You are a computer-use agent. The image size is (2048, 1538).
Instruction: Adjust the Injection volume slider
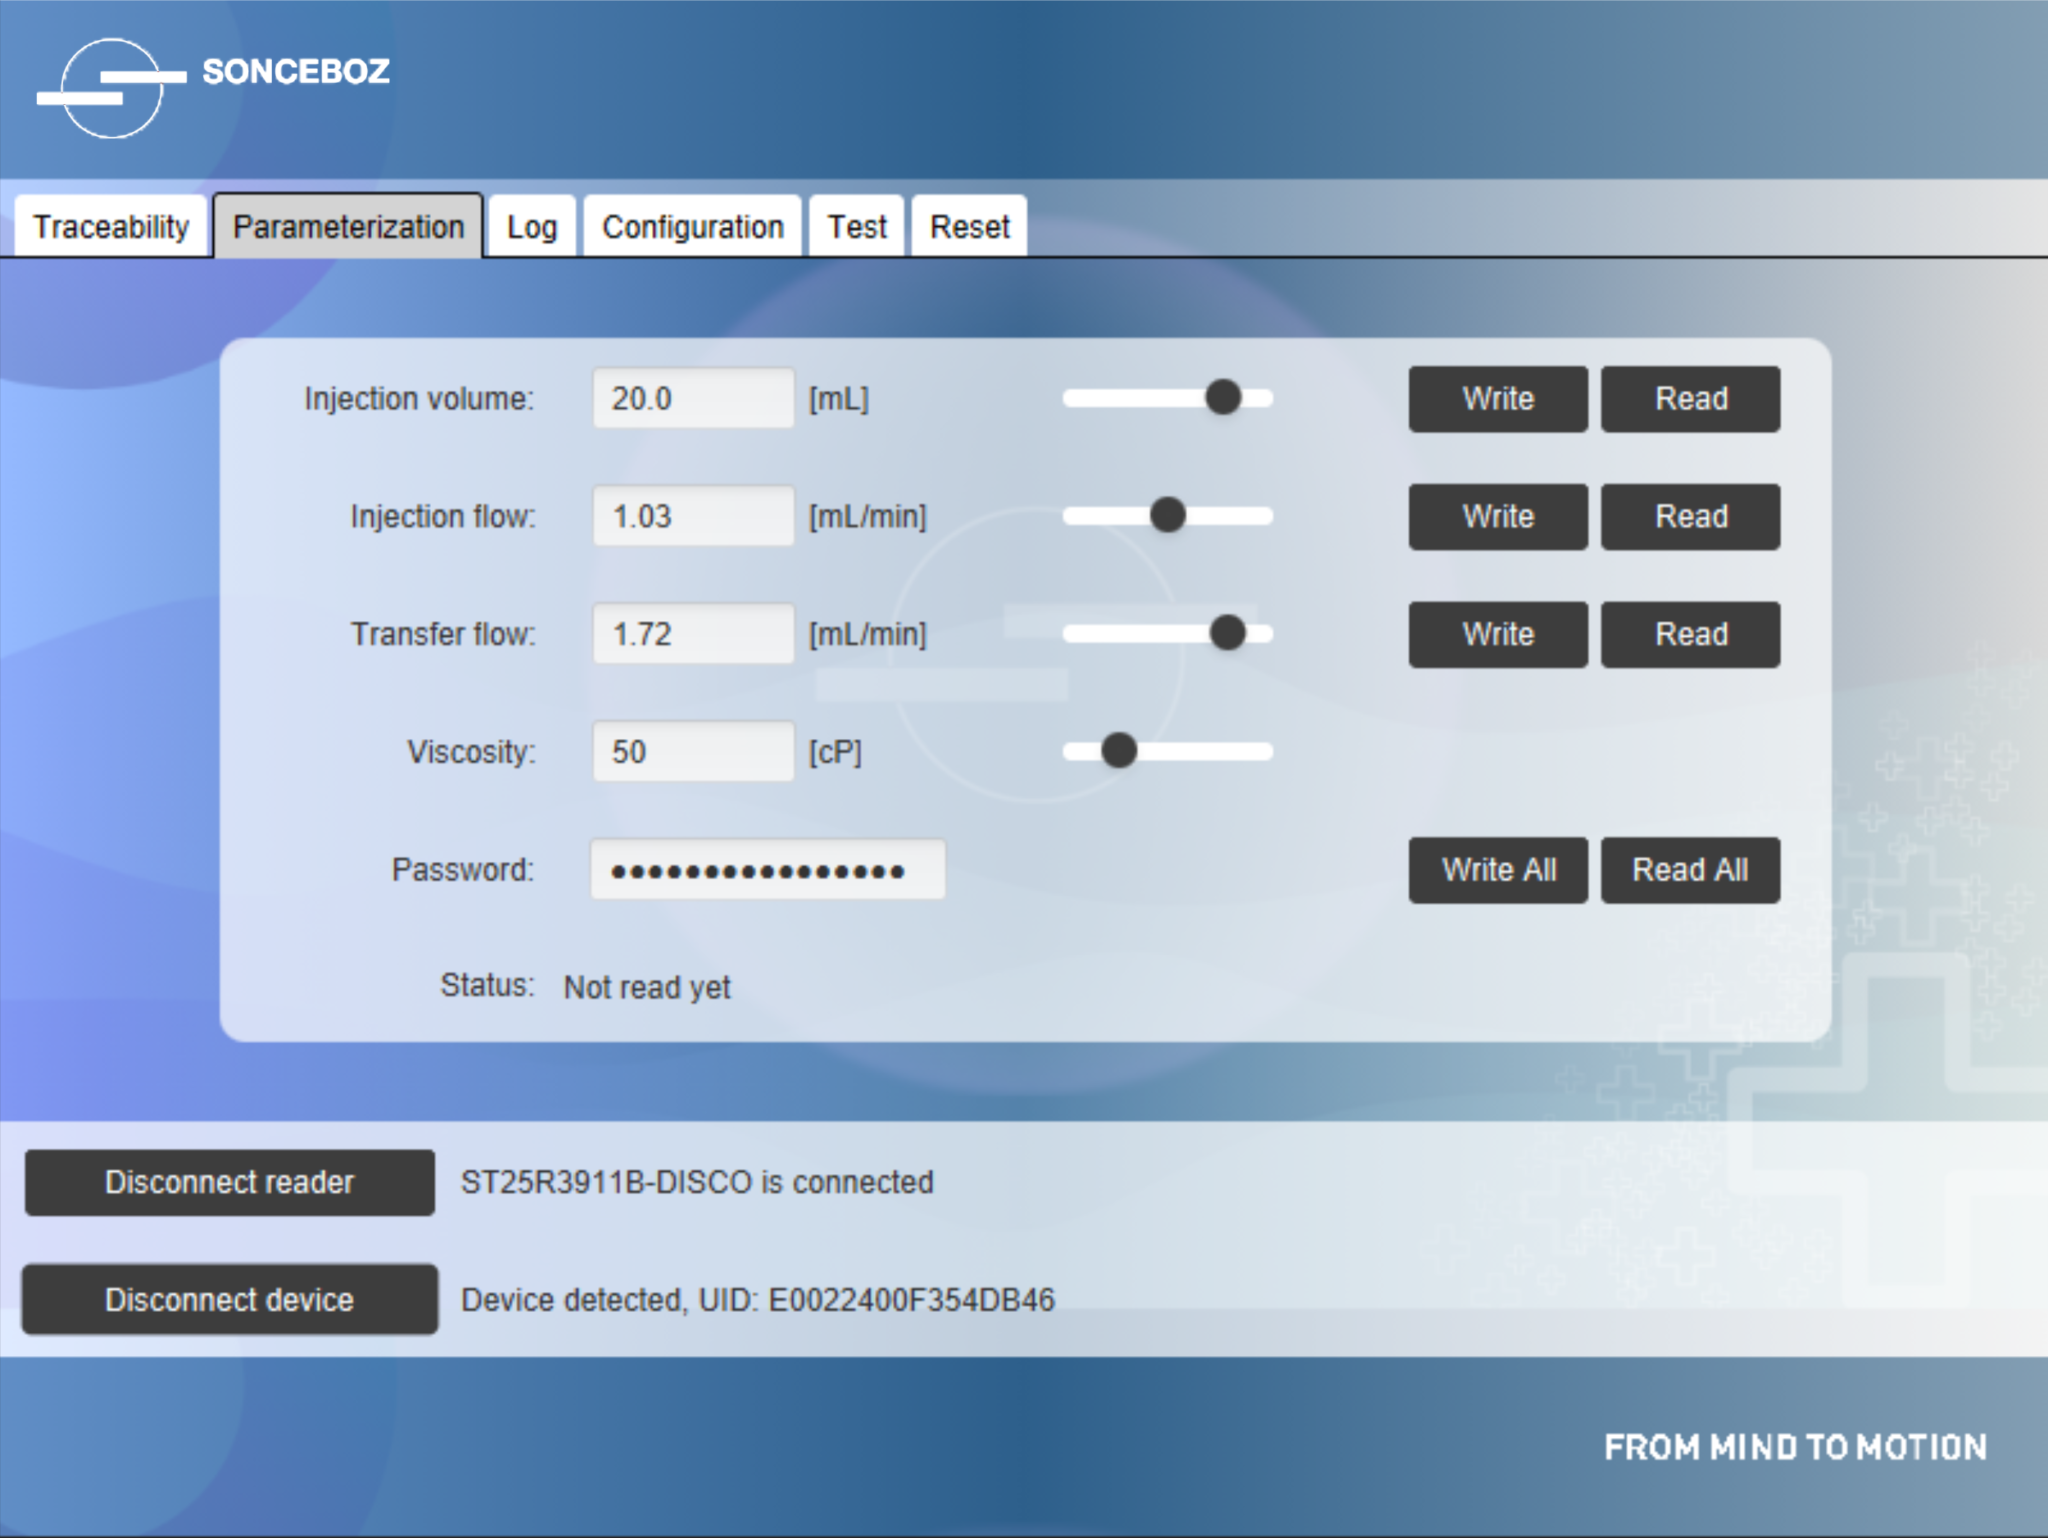1225,398
